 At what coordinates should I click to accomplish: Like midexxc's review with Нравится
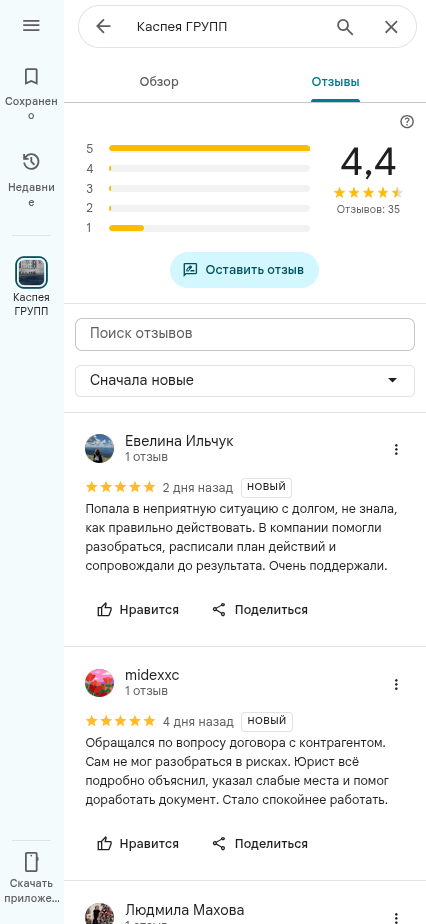(x=138, y=844)
